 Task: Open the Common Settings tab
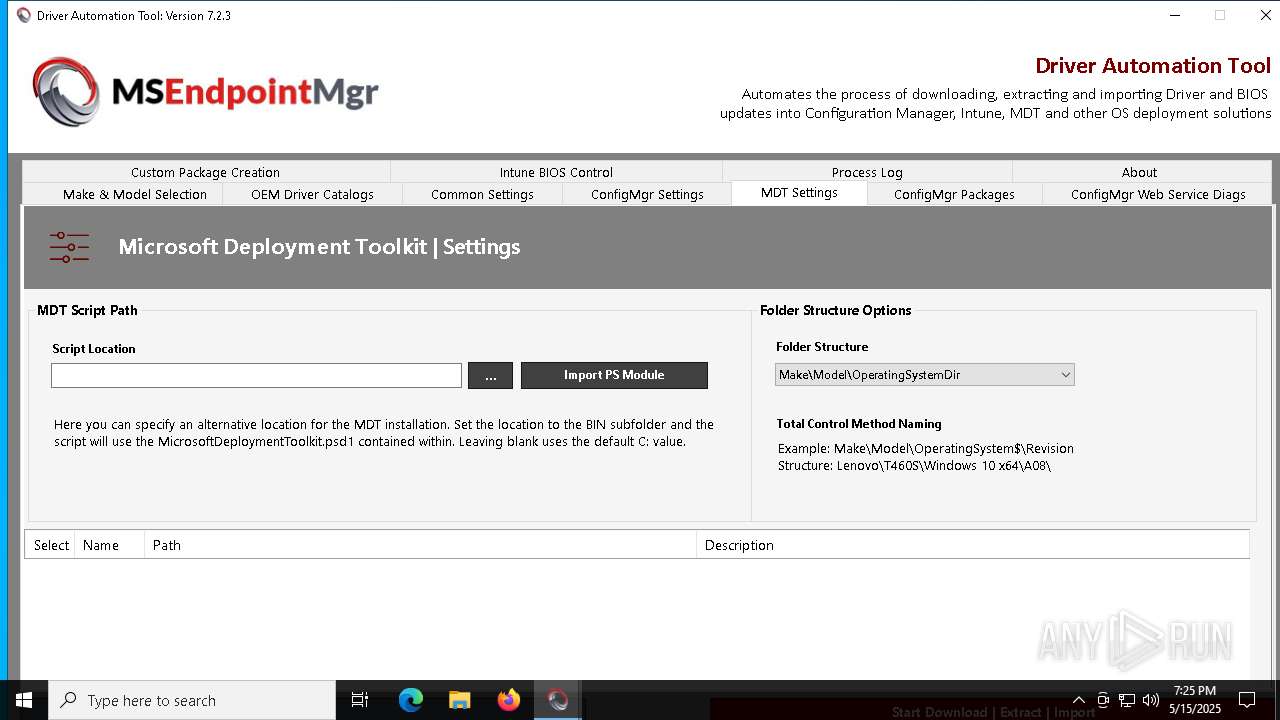(482, 194)
